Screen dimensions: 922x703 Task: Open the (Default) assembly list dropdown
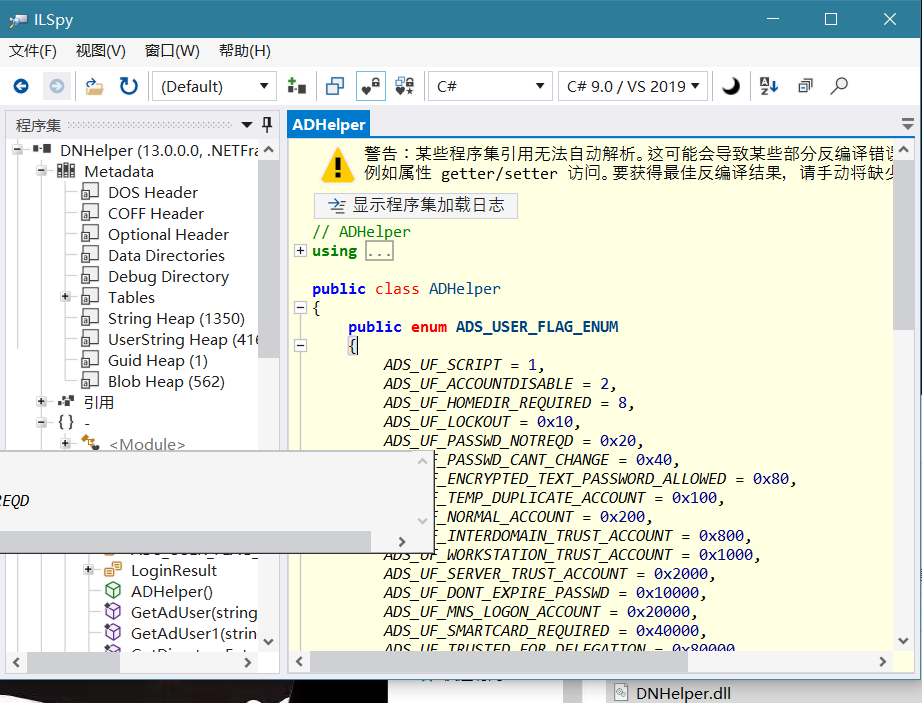(214, 87)
